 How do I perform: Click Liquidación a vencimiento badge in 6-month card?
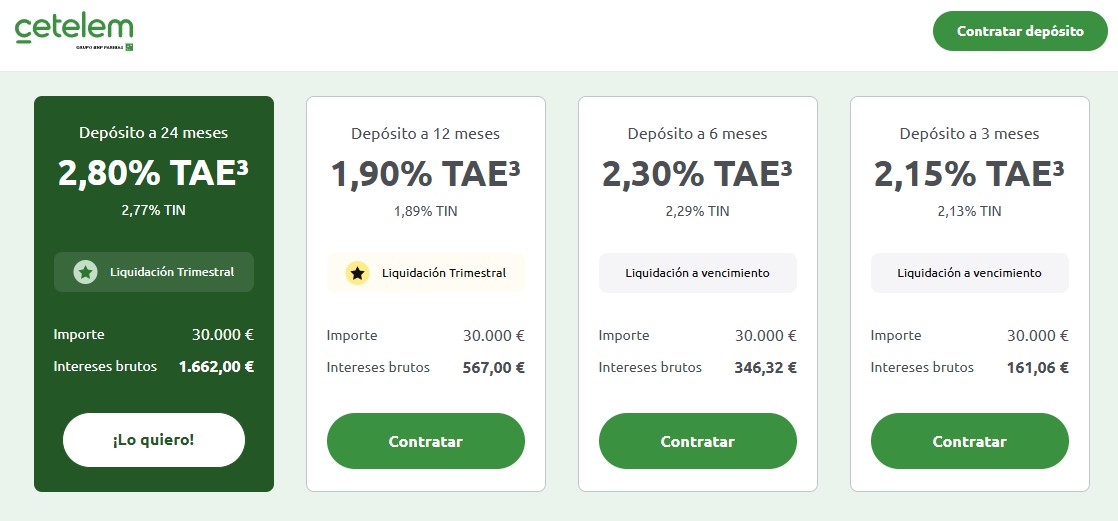tap(697, 273)
